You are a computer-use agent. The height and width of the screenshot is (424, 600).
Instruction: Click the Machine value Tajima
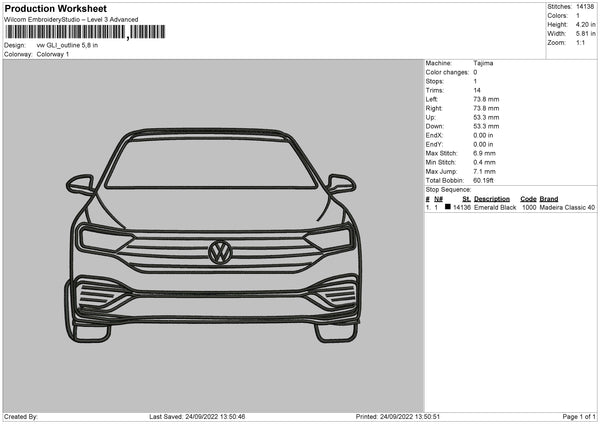483,63
